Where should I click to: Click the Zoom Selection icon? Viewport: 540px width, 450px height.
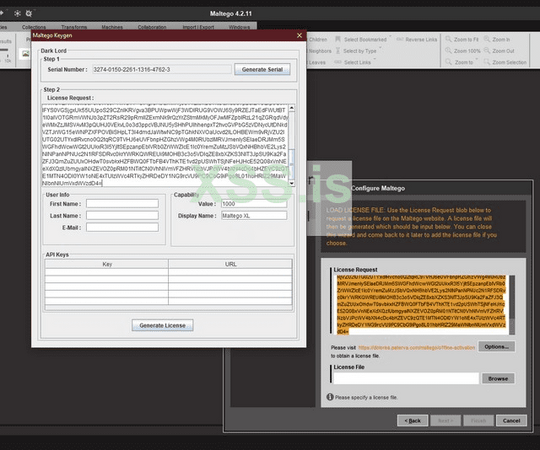pos(487,62)
